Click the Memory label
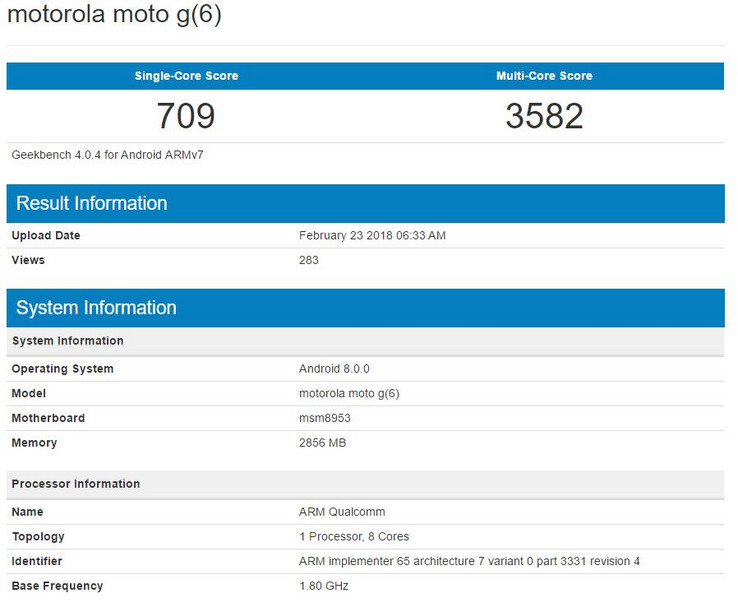738x612 pixels. (x=34, y=443)
